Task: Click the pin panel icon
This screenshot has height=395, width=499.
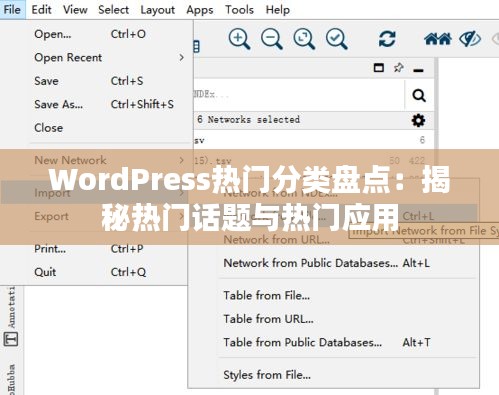Action: coord(398,68)
